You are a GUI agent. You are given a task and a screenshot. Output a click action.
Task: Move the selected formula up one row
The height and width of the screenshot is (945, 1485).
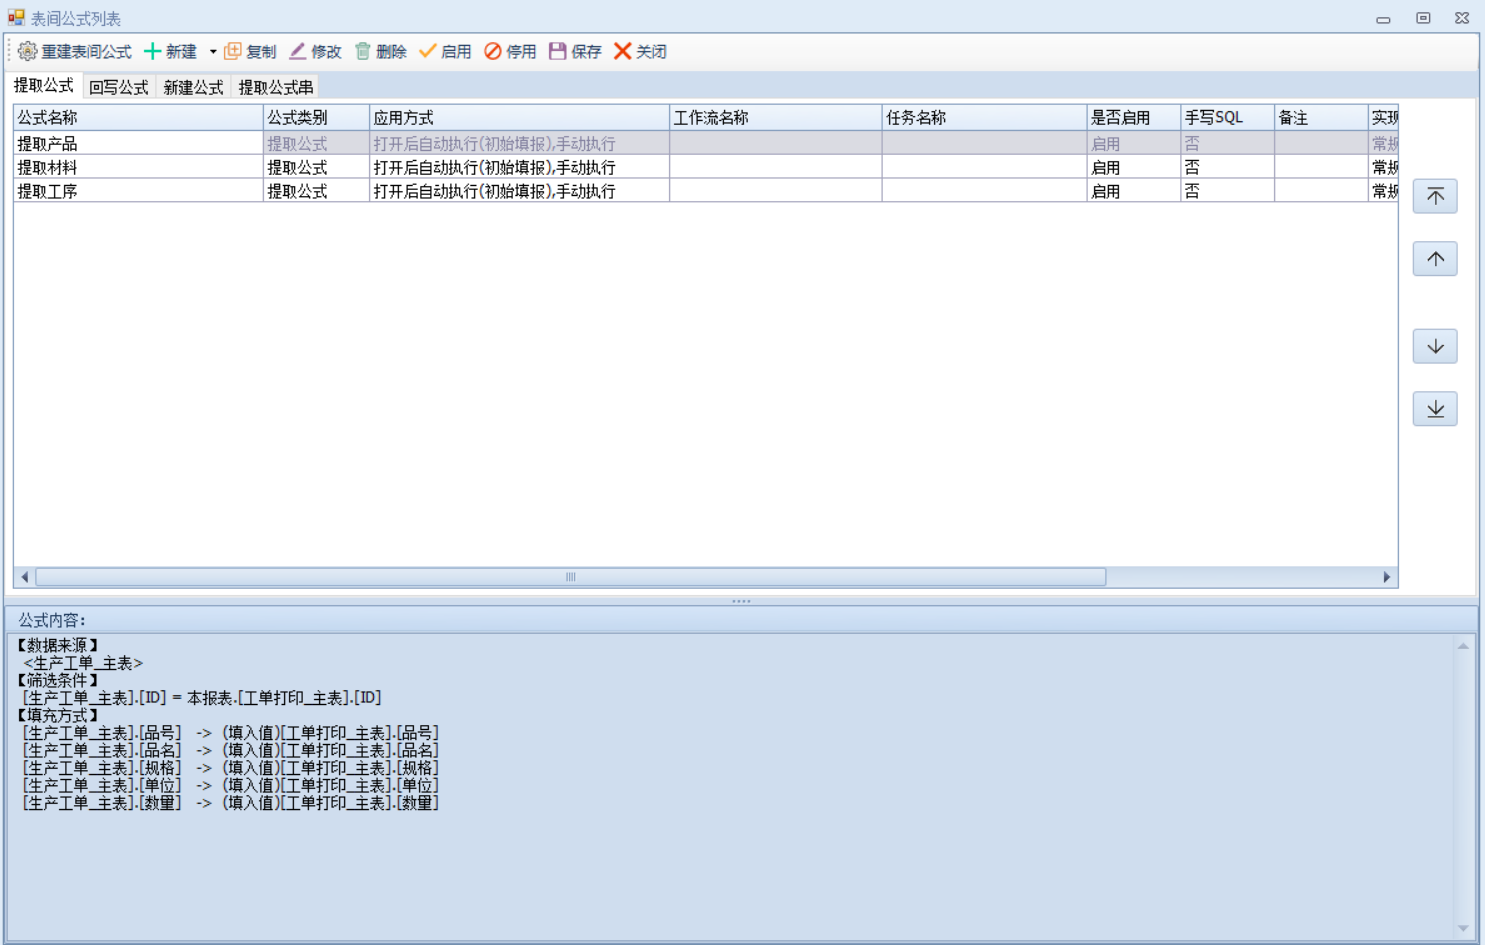(x=1435, y=259)
